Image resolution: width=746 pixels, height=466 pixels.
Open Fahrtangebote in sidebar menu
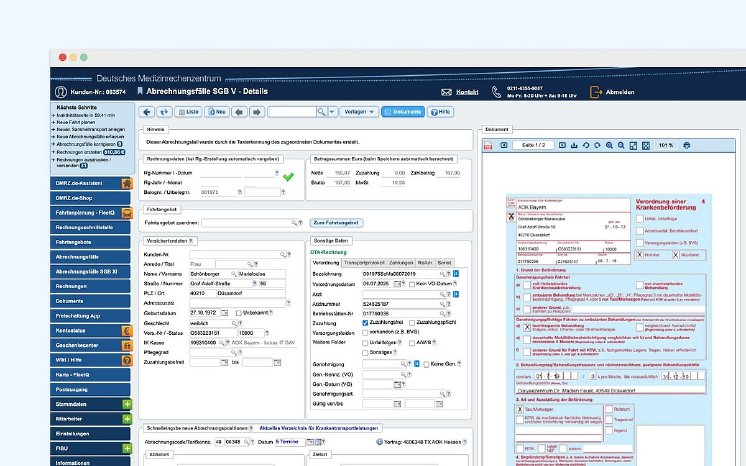[x=90, y=242]
